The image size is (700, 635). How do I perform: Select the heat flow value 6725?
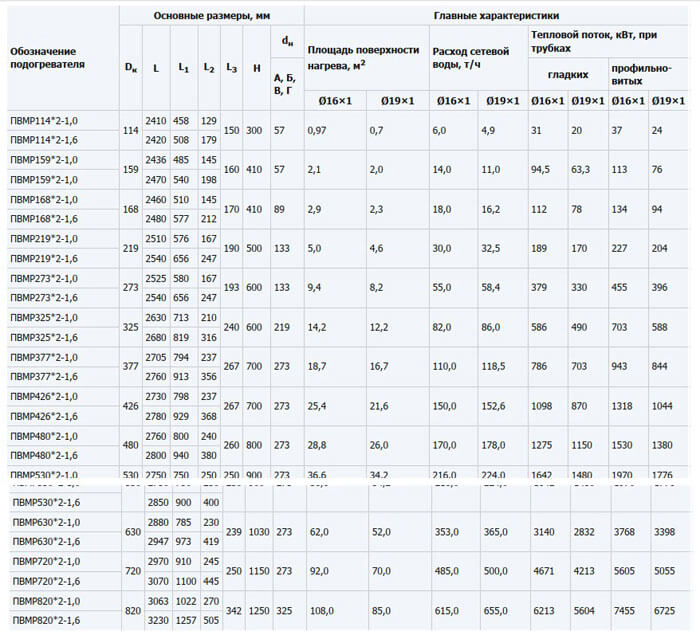click(665, 609)
